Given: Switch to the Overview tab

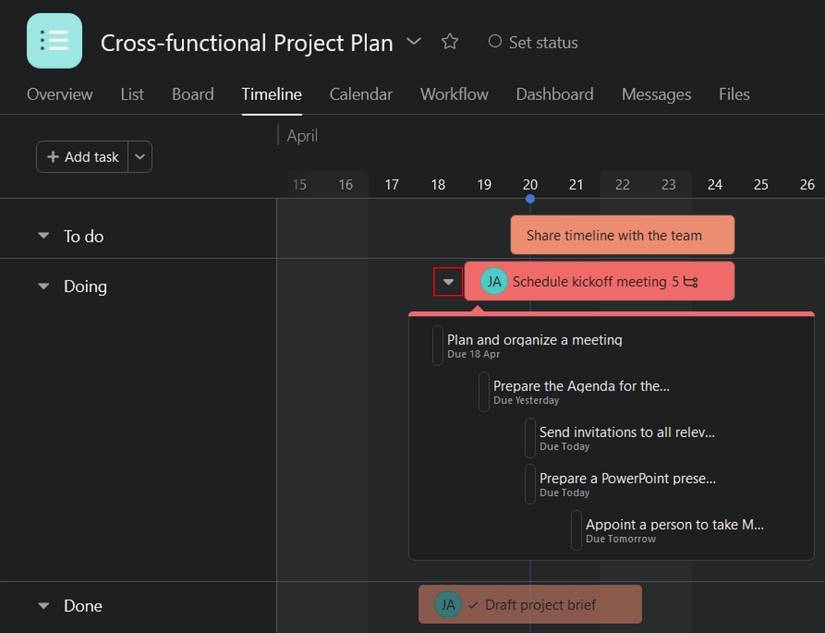Looking at the screenshot, I should [59, 94].
